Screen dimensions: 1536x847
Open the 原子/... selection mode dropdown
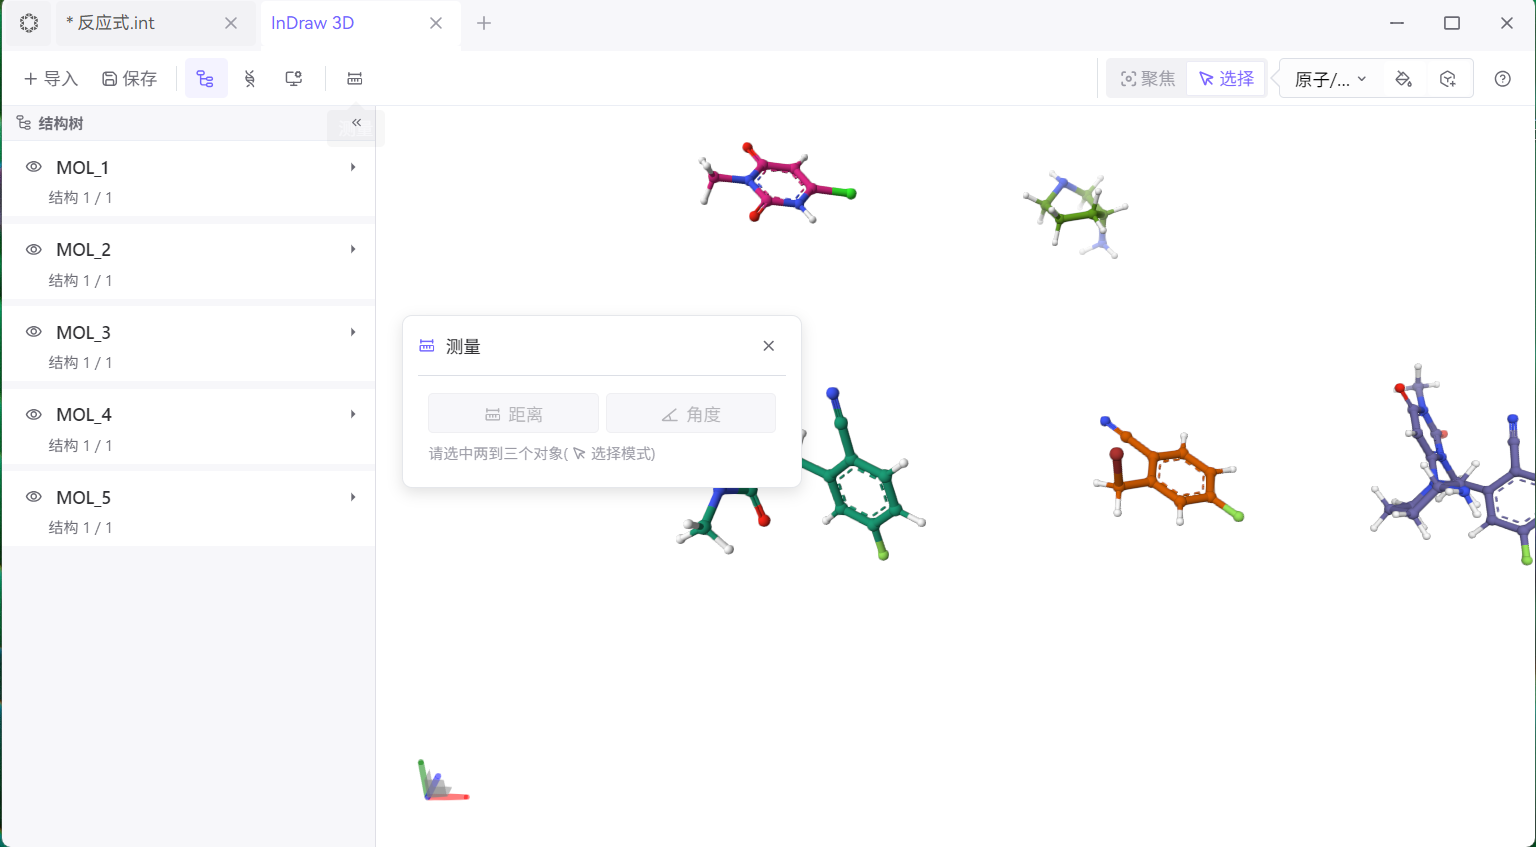[x=1331, y=78]
